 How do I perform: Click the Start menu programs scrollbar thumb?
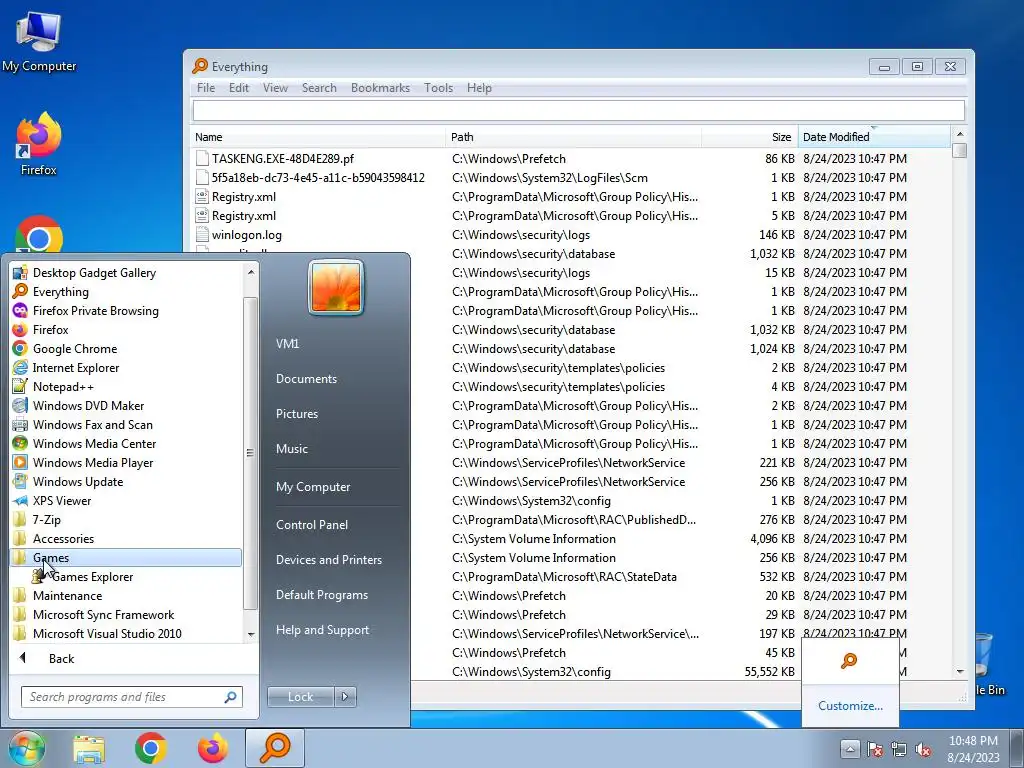249,454
